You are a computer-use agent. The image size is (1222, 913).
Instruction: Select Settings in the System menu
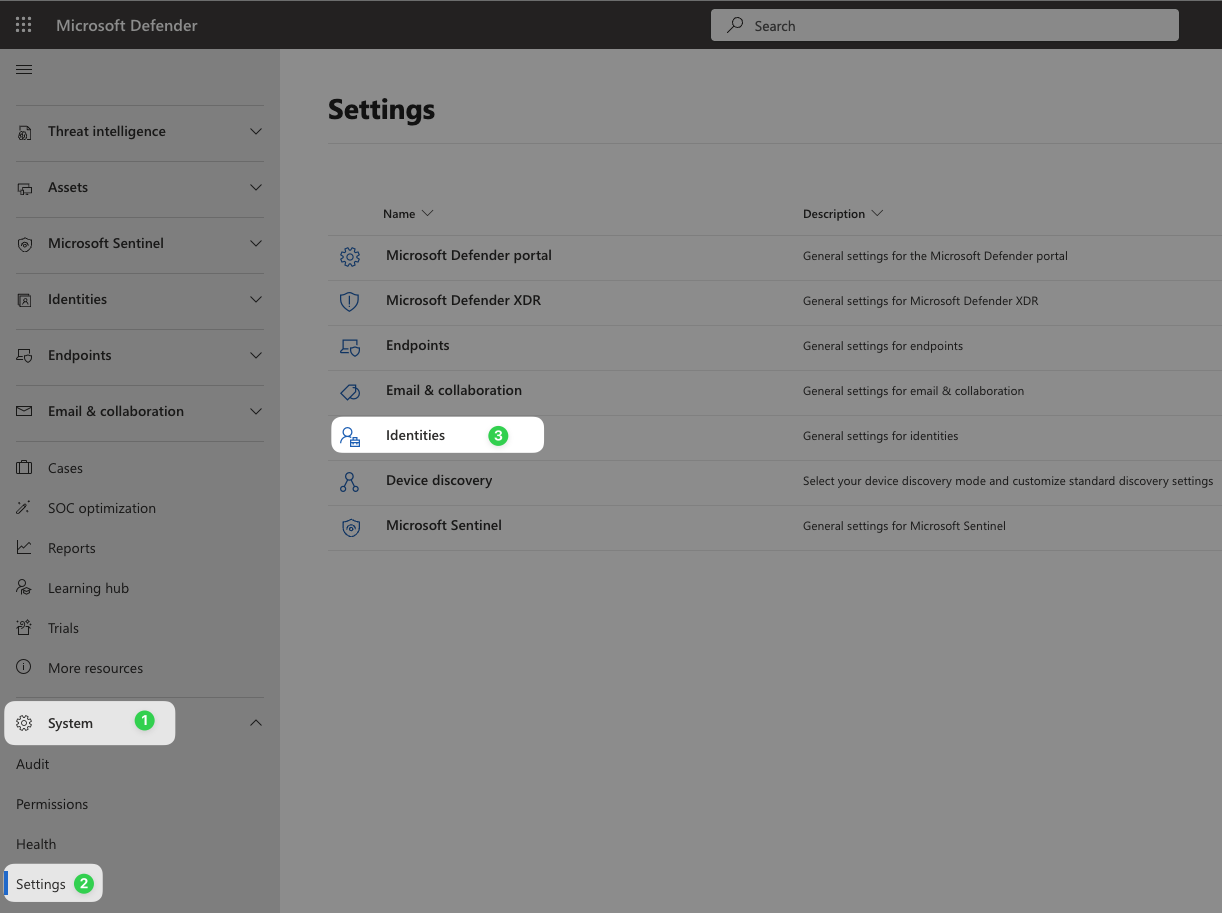coord(41,884)
